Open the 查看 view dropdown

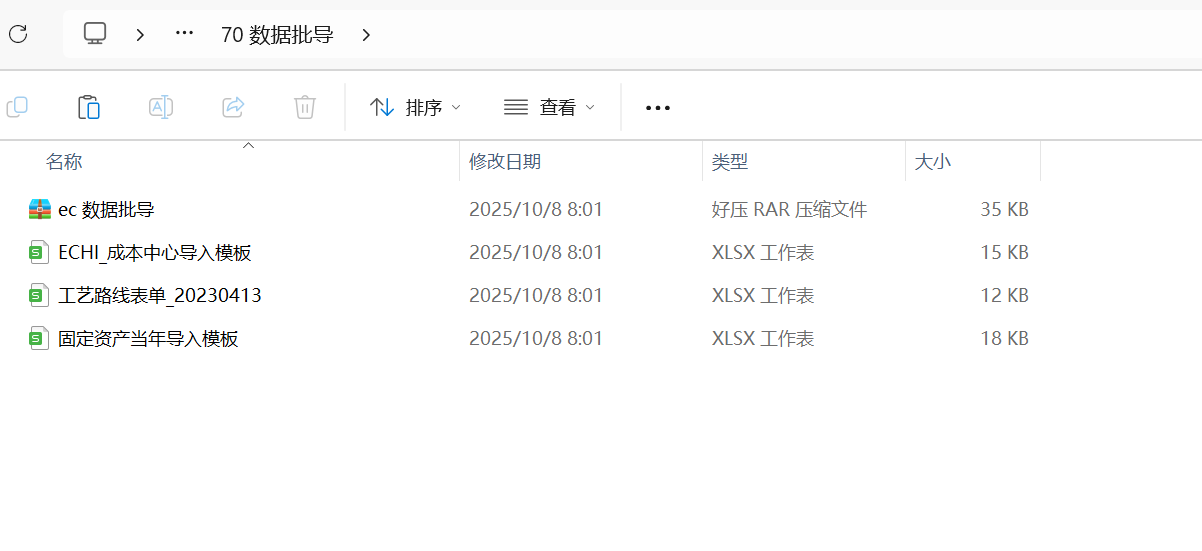point(549,107)
